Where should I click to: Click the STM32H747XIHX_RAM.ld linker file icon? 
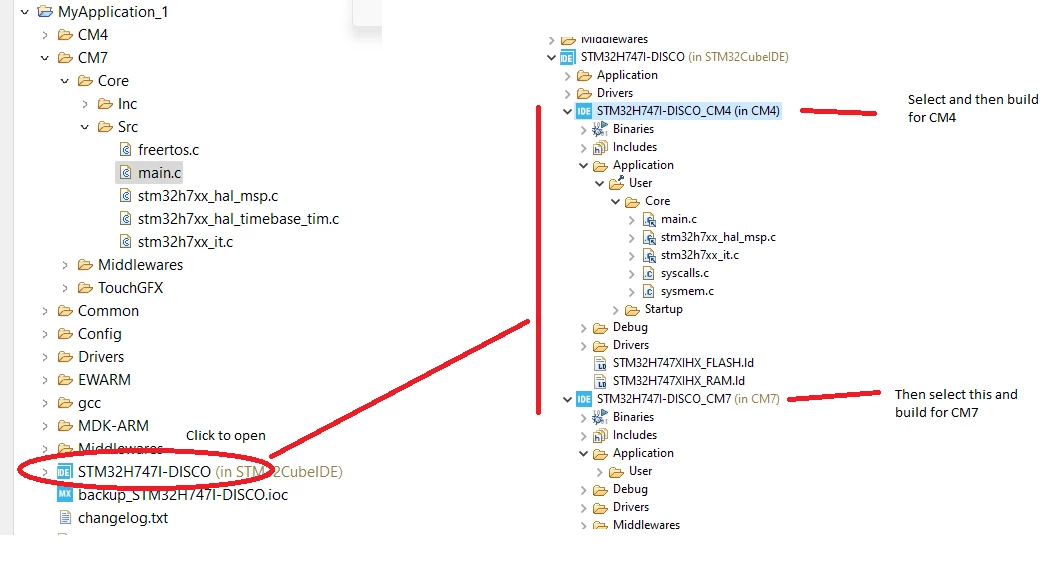[600, 381]
